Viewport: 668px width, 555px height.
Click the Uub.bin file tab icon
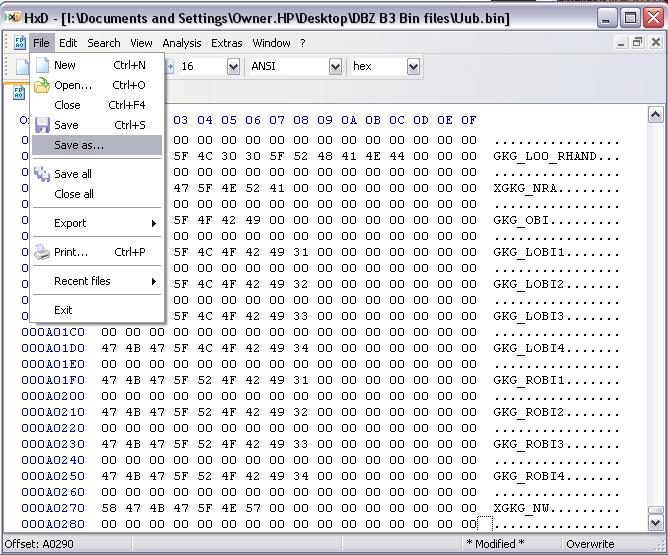[19, 93]
